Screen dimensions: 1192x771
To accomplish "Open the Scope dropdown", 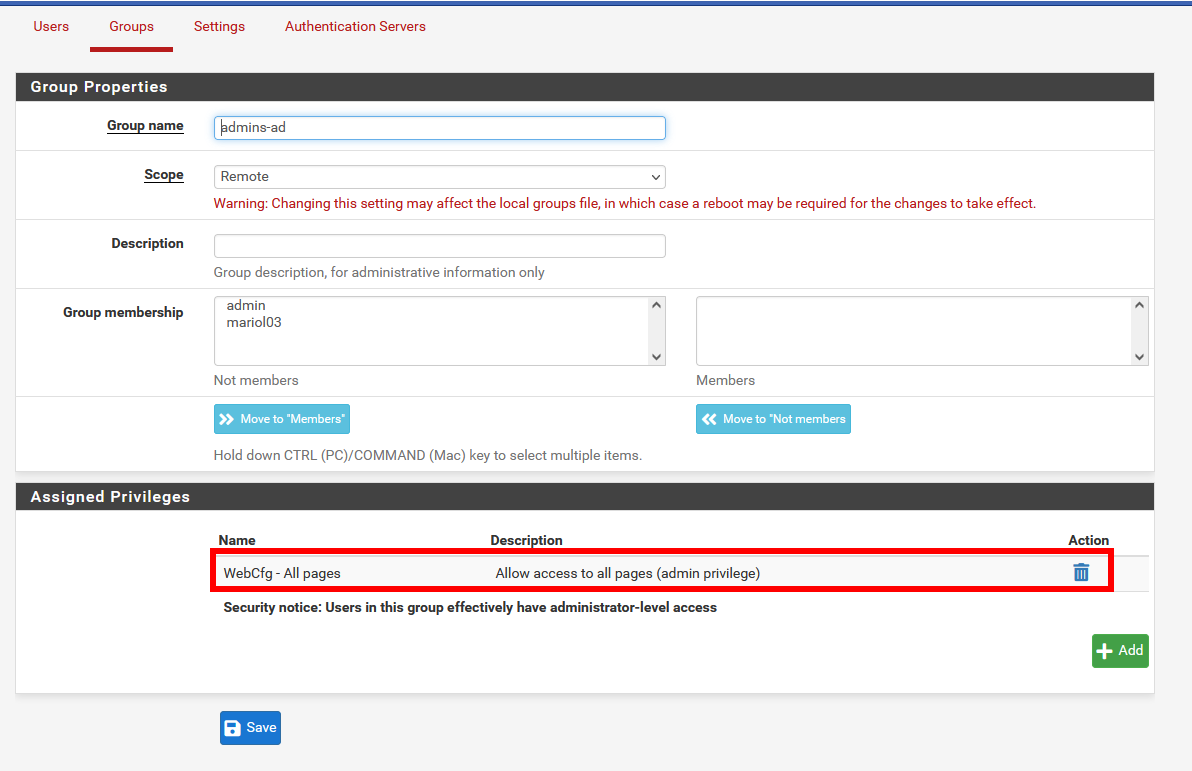I will 439,177.
